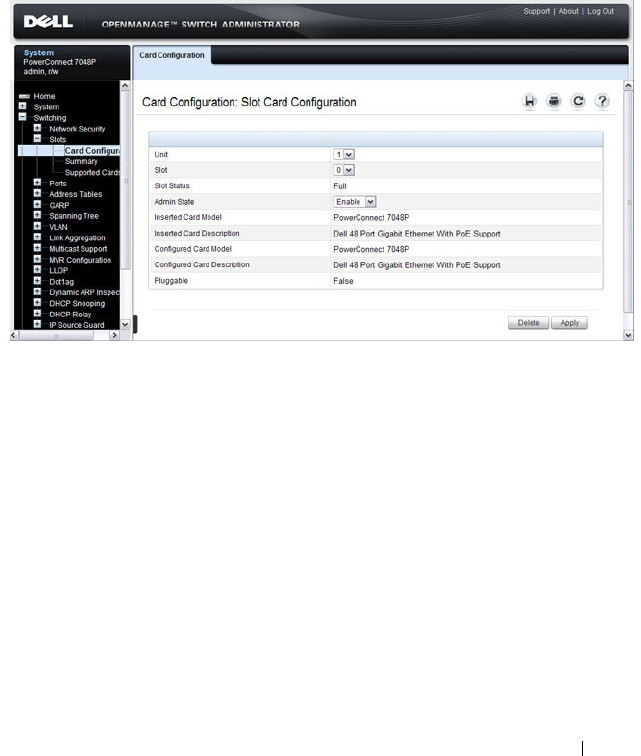Click the Inserted Card Model value PowerConnect 7048P

371,217
